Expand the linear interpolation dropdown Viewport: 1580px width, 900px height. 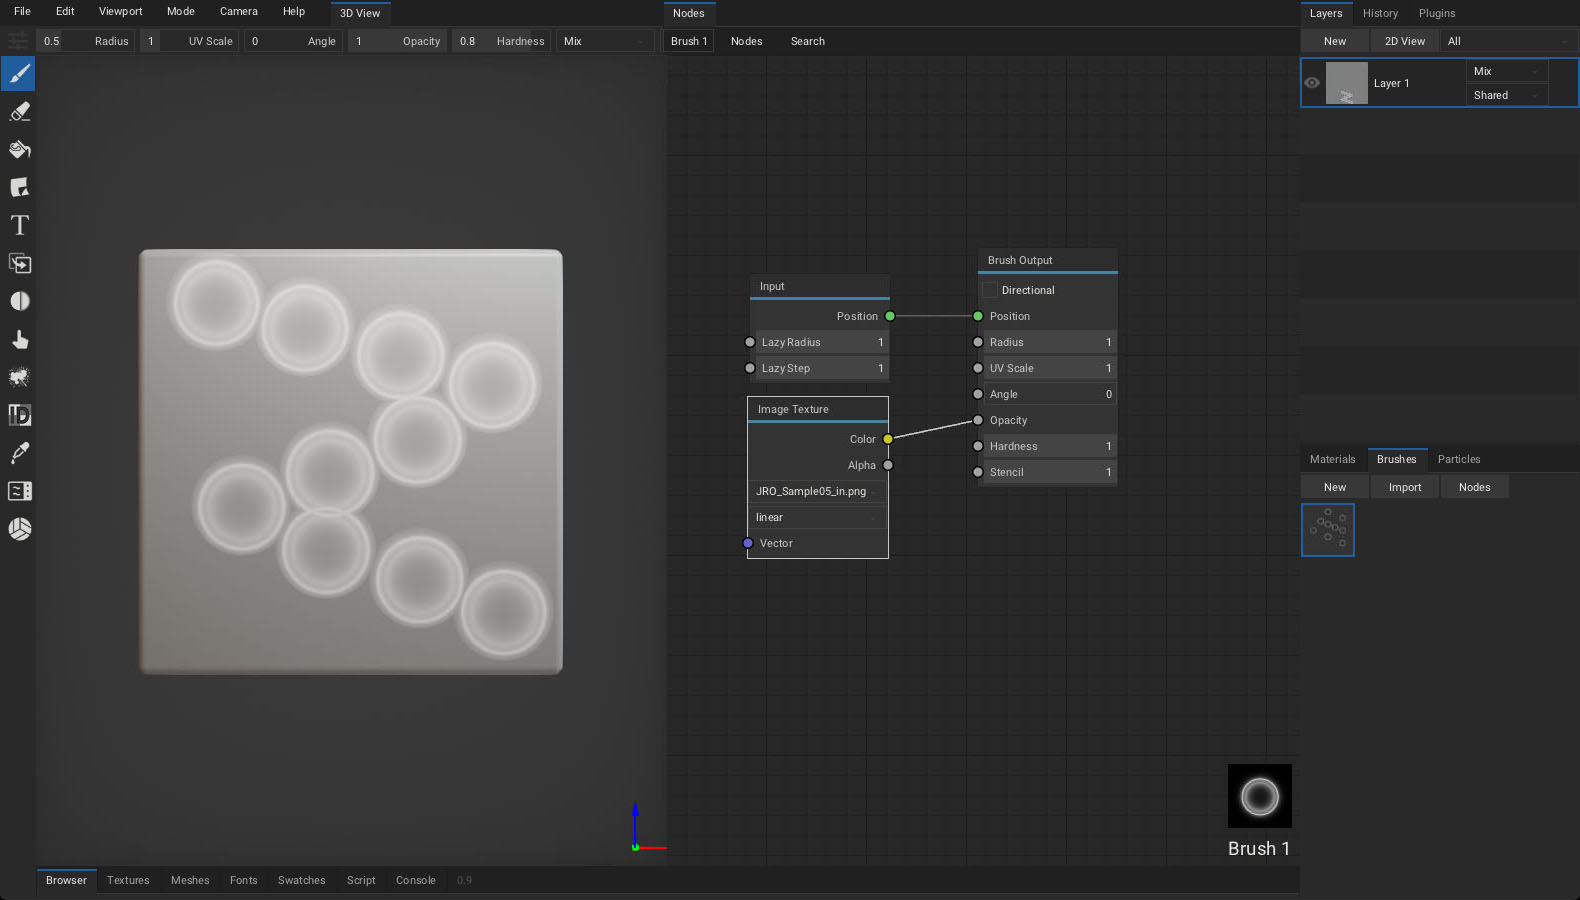817,517
